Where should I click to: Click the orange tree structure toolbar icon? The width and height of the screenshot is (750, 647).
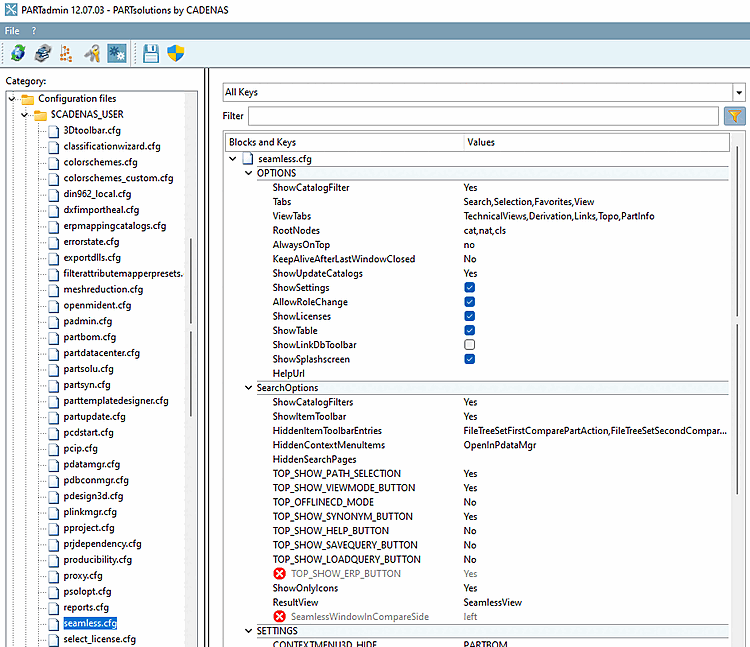pos(67,54)
